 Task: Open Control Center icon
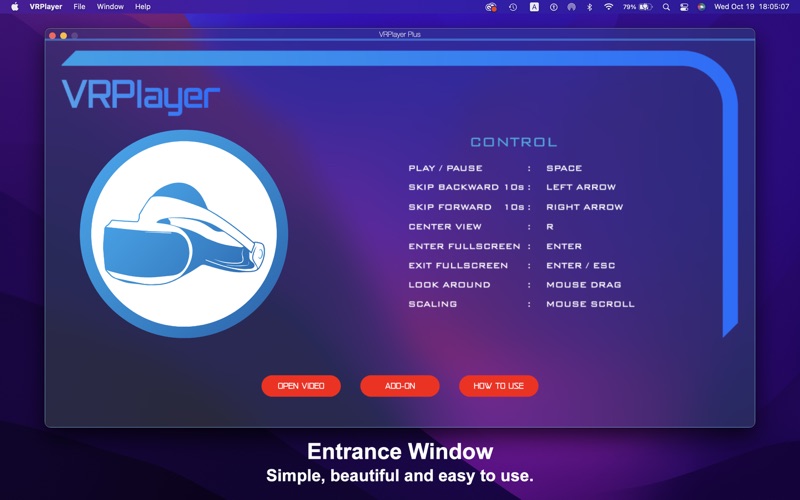click(684, 7)
